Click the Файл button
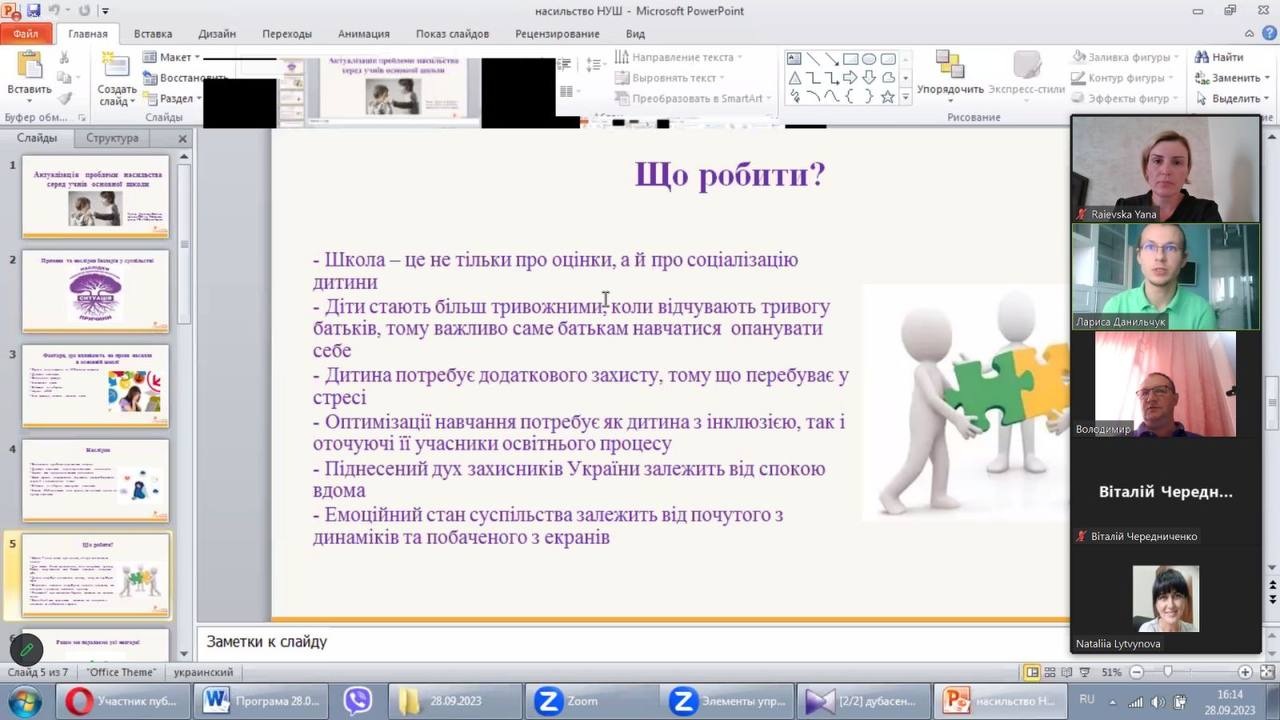The image size is (1280, 720). [x=26, y=33]
